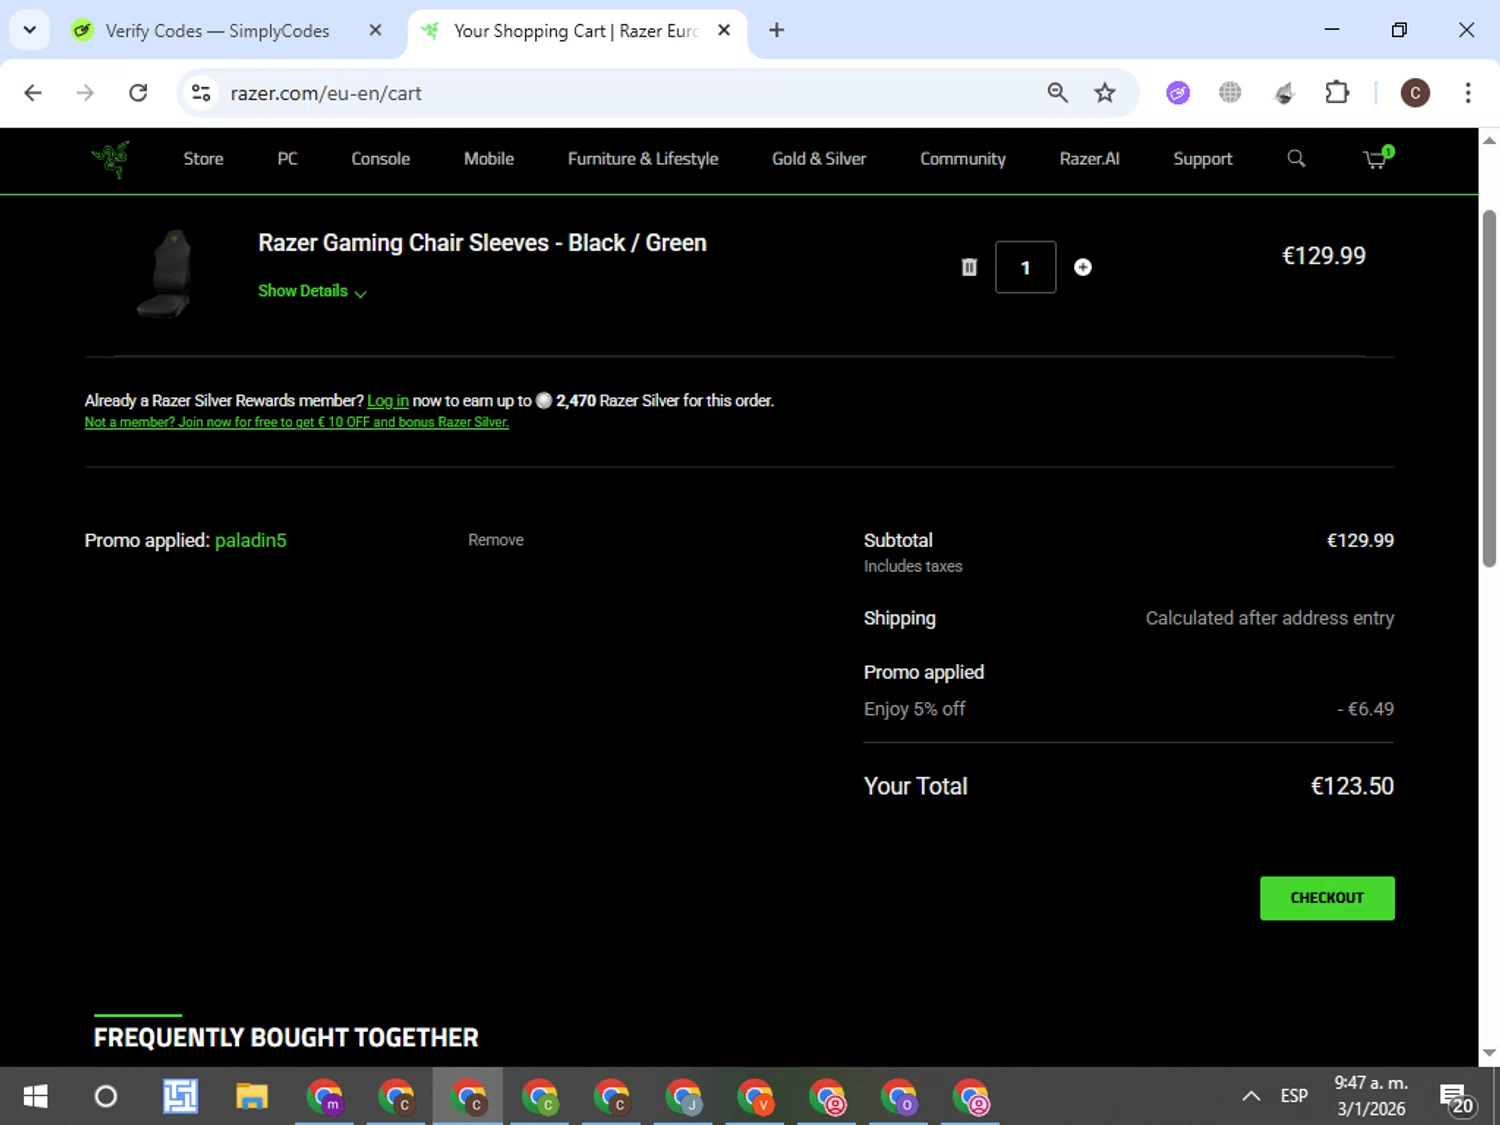Click the Enjoy 5% off discount -€6.49
Screen dimensions: 1500x1125
[1365, 709]
